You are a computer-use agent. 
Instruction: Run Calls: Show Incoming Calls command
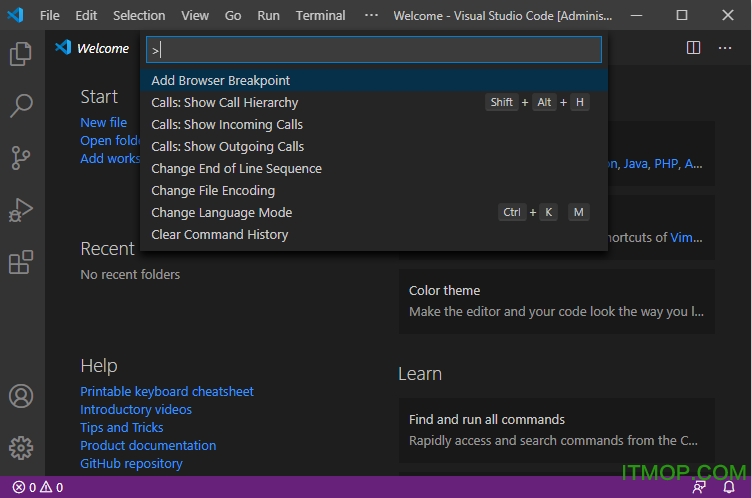coord(374,125)
